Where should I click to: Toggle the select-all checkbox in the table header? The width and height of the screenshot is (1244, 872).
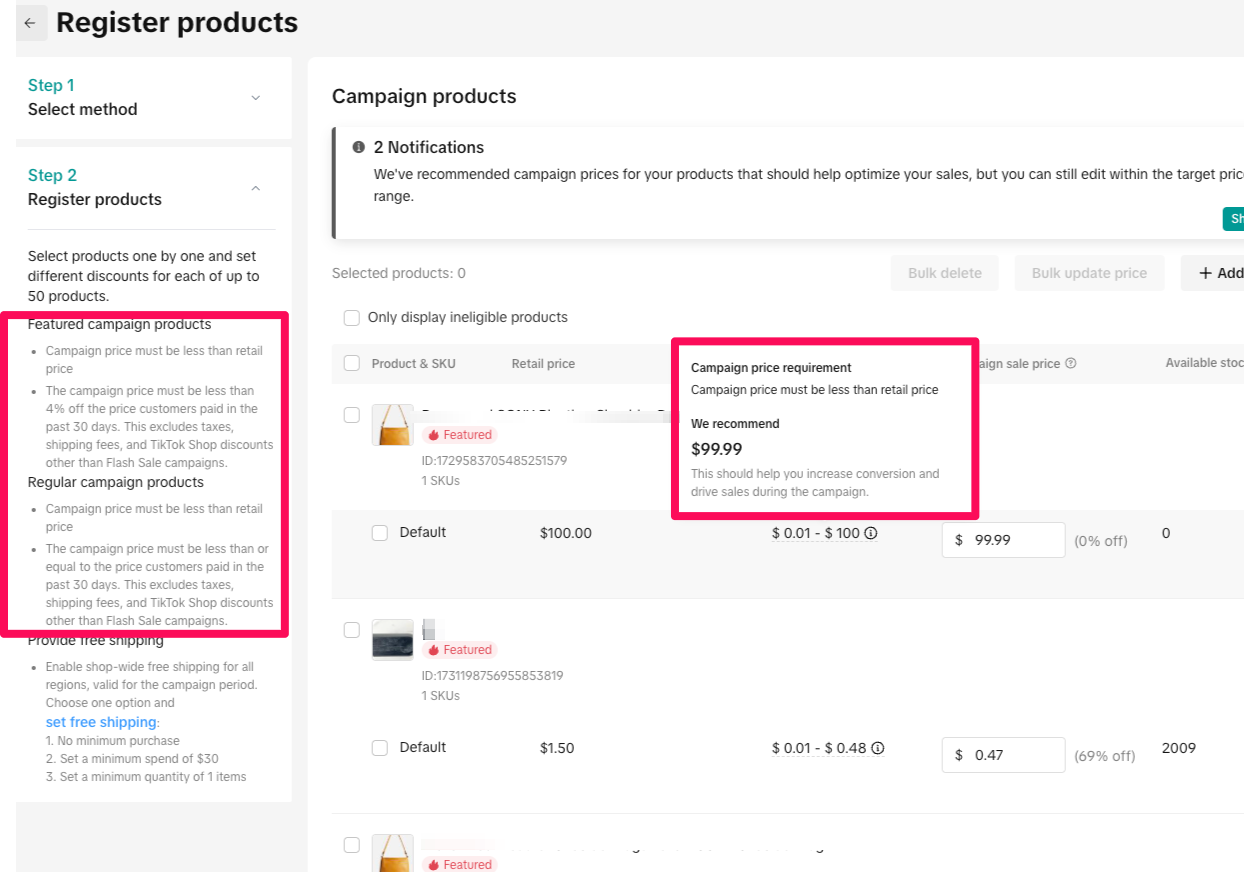click(352, 364)
